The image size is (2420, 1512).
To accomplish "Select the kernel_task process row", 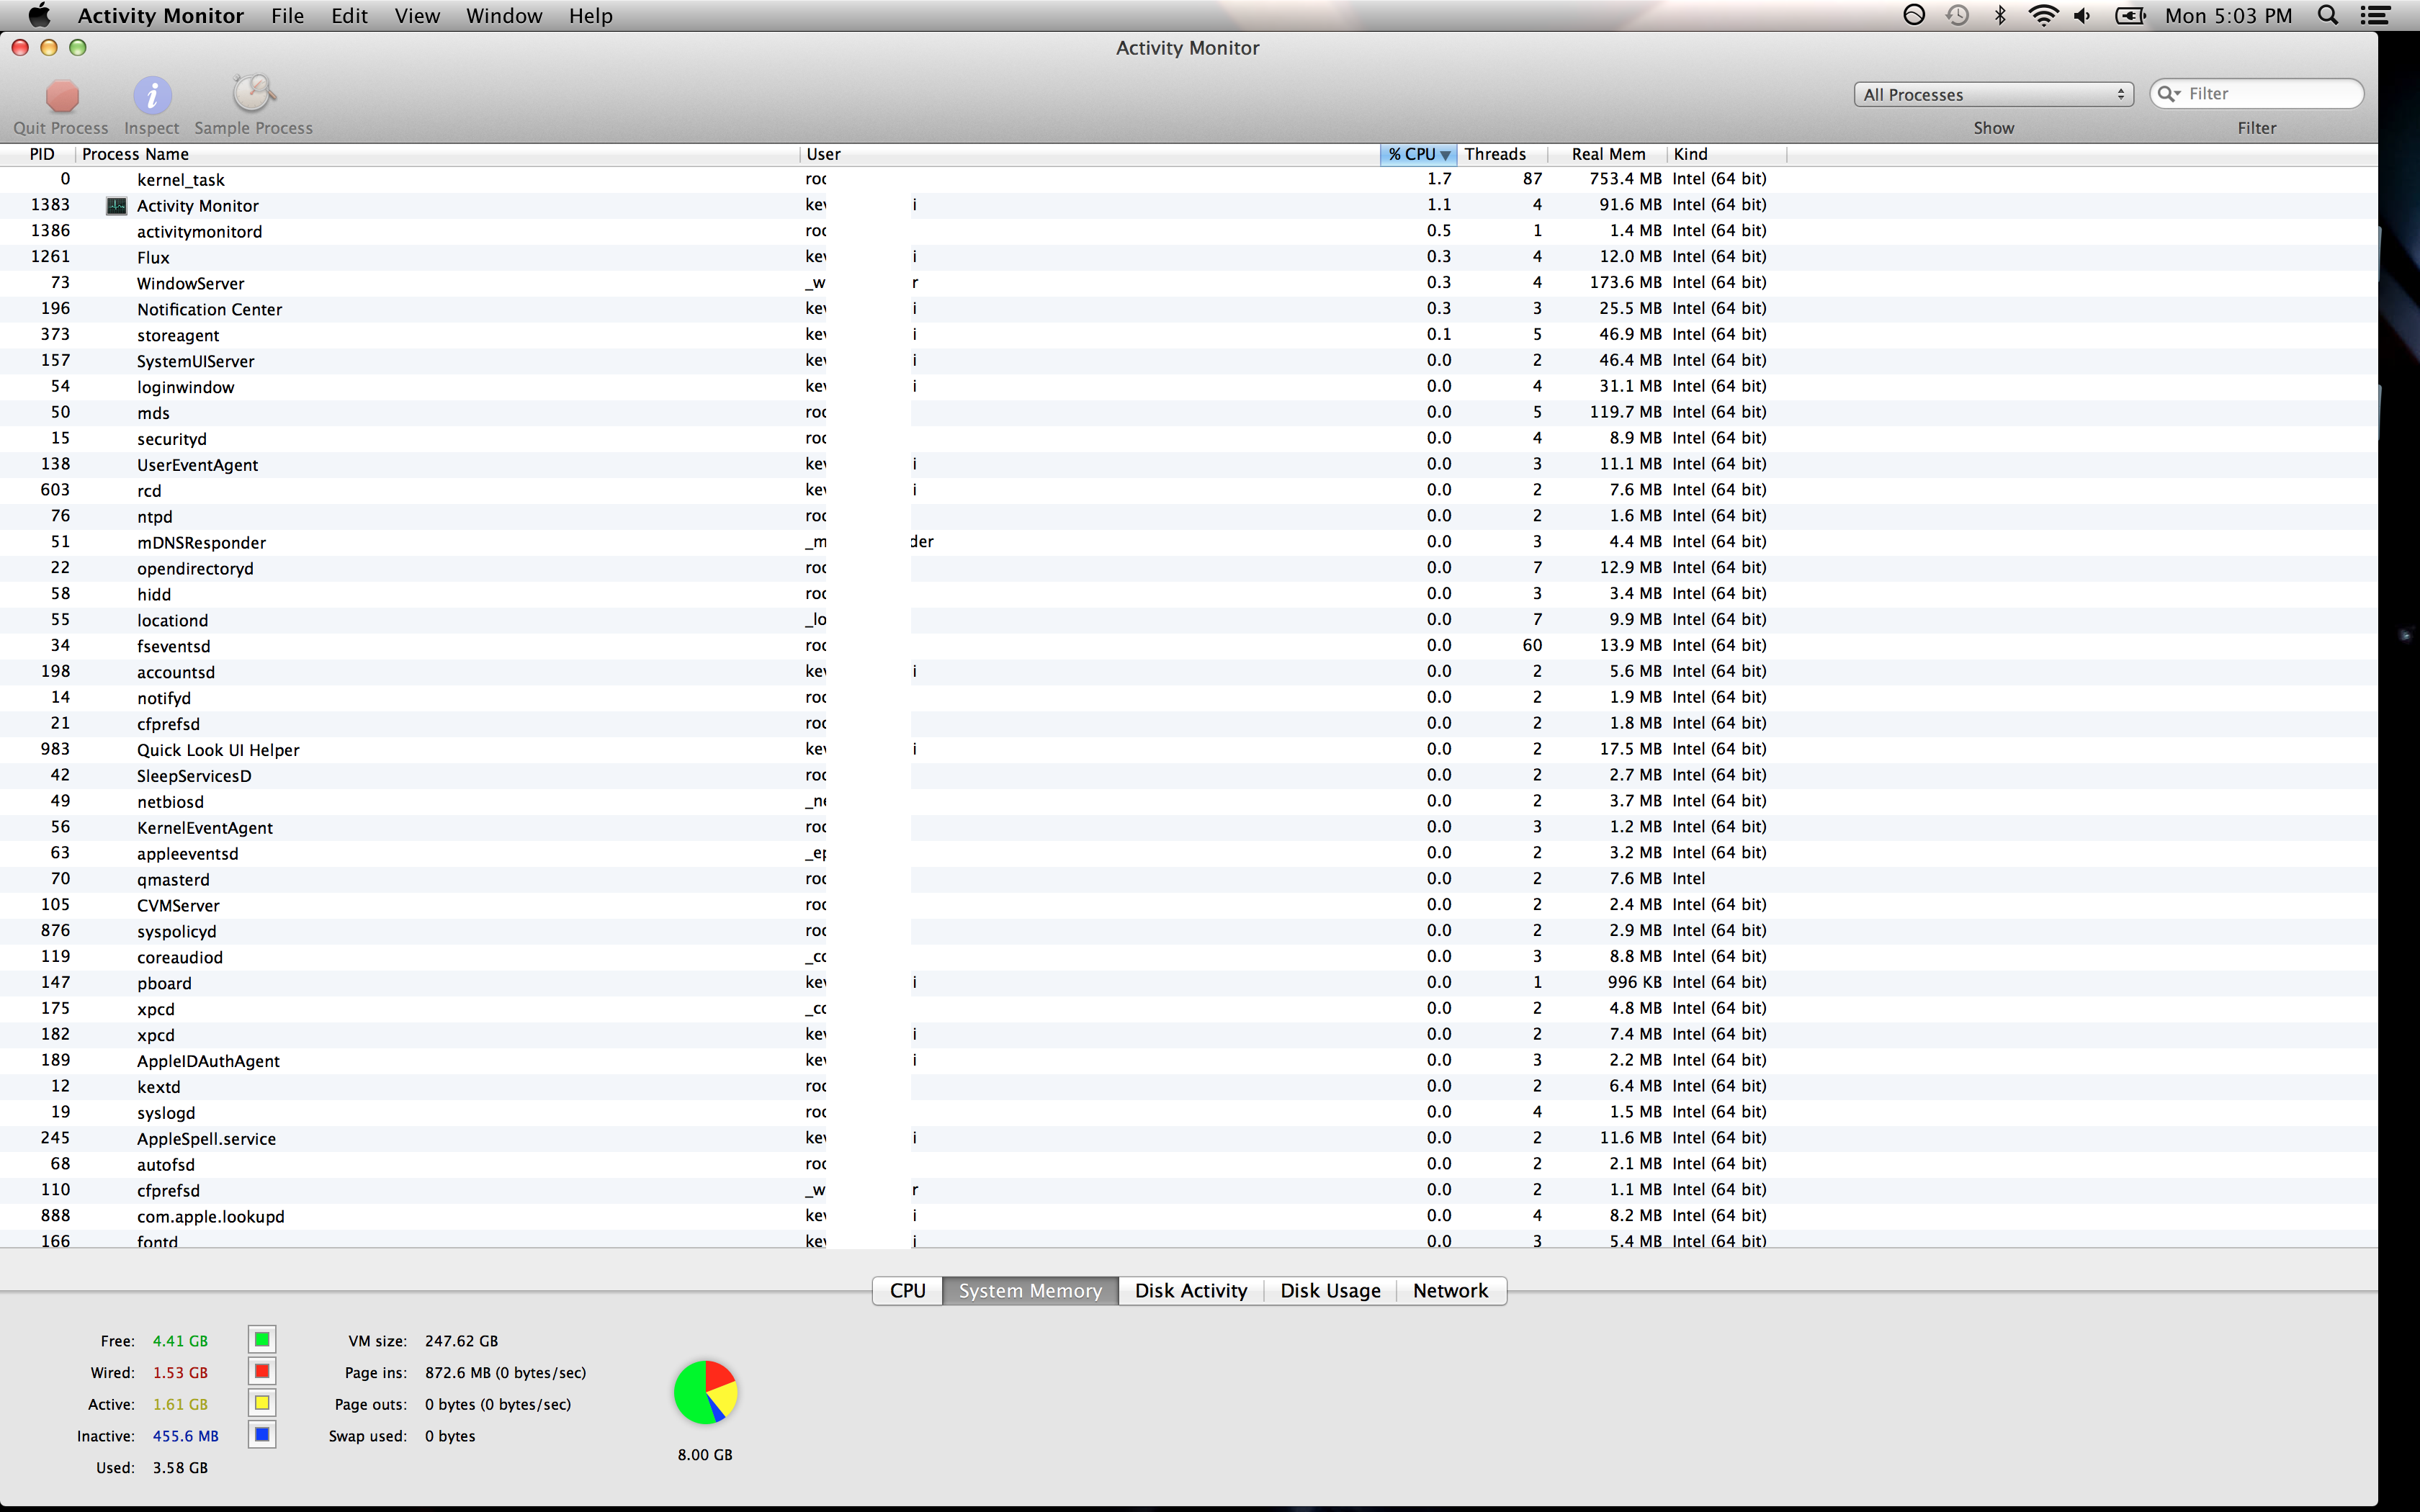I will [1188, 179].
